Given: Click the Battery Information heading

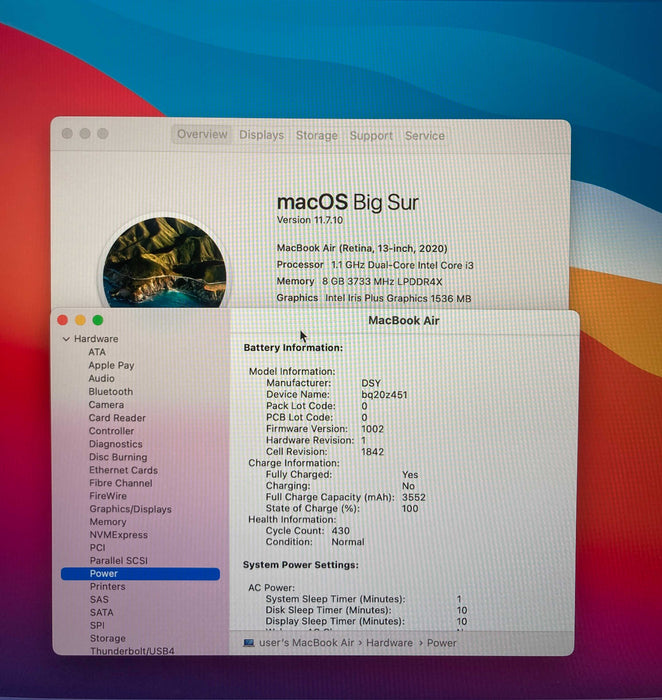Looking at the screenshot, I should tap(293, 348).
